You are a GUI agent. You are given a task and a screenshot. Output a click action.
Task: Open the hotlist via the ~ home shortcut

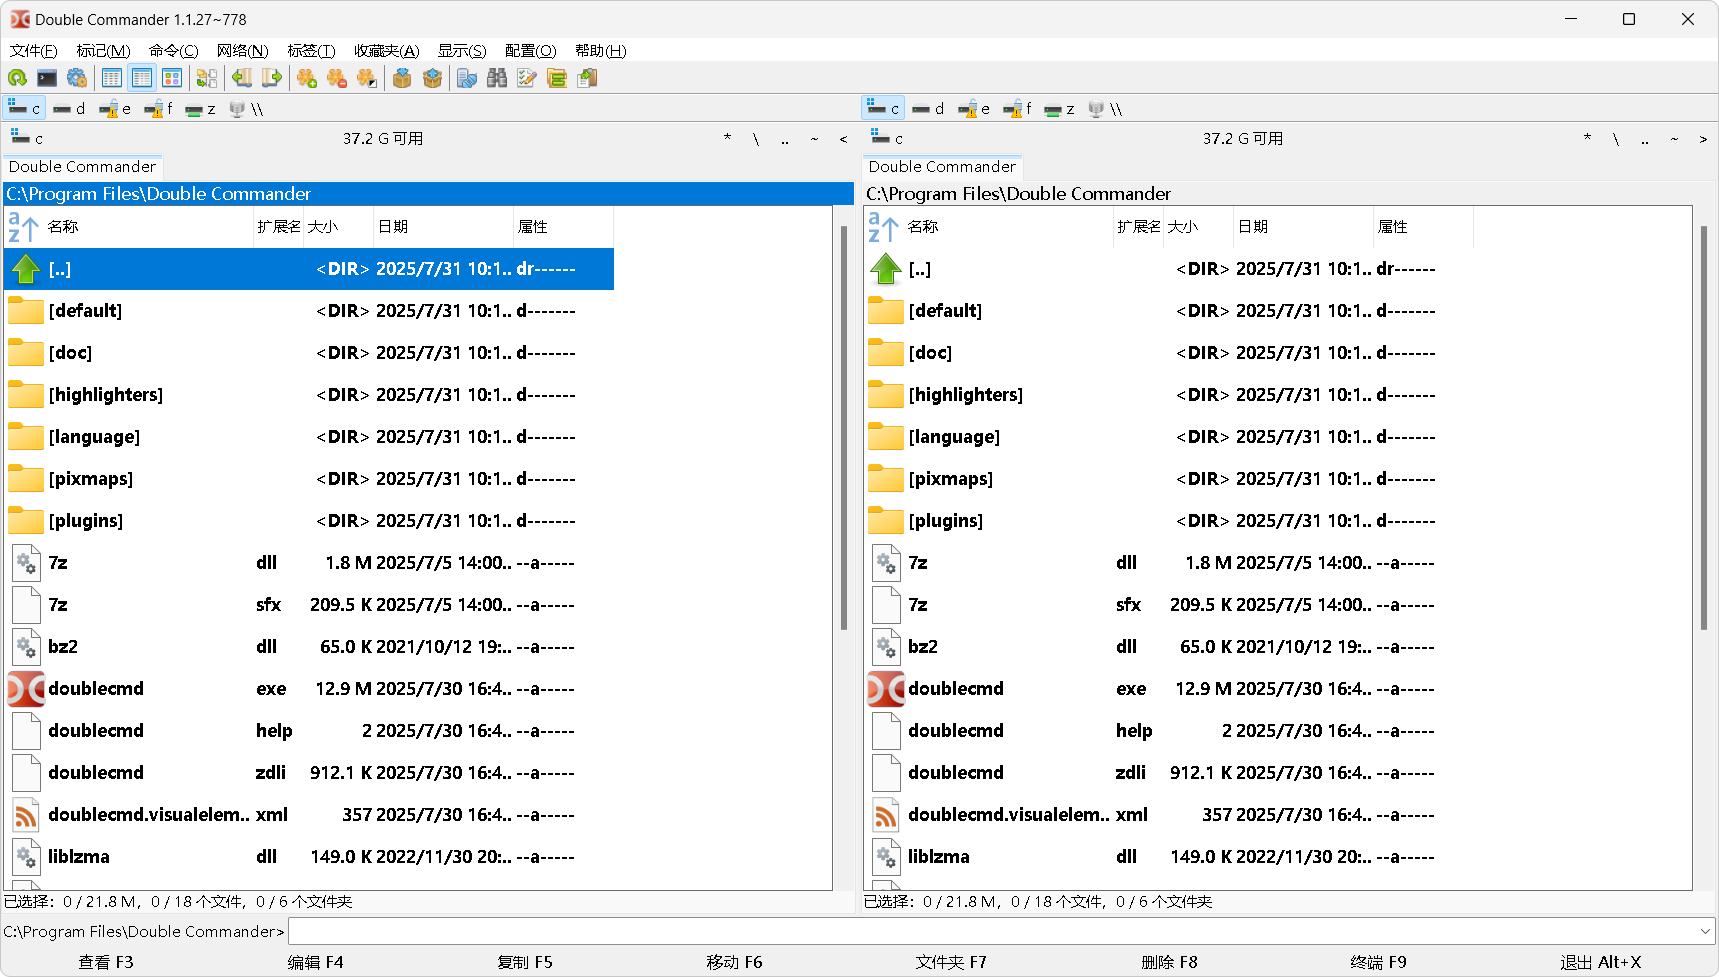(x=813, y=139)
